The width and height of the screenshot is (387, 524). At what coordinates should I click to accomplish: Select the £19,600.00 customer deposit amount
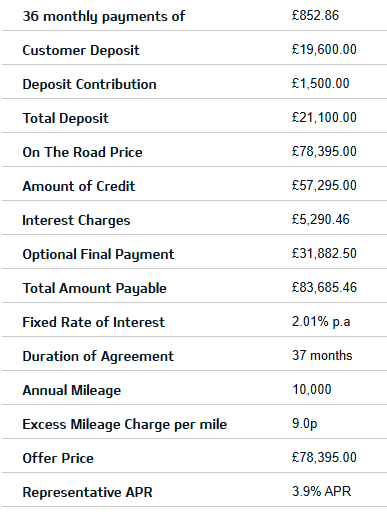point(324,49)
